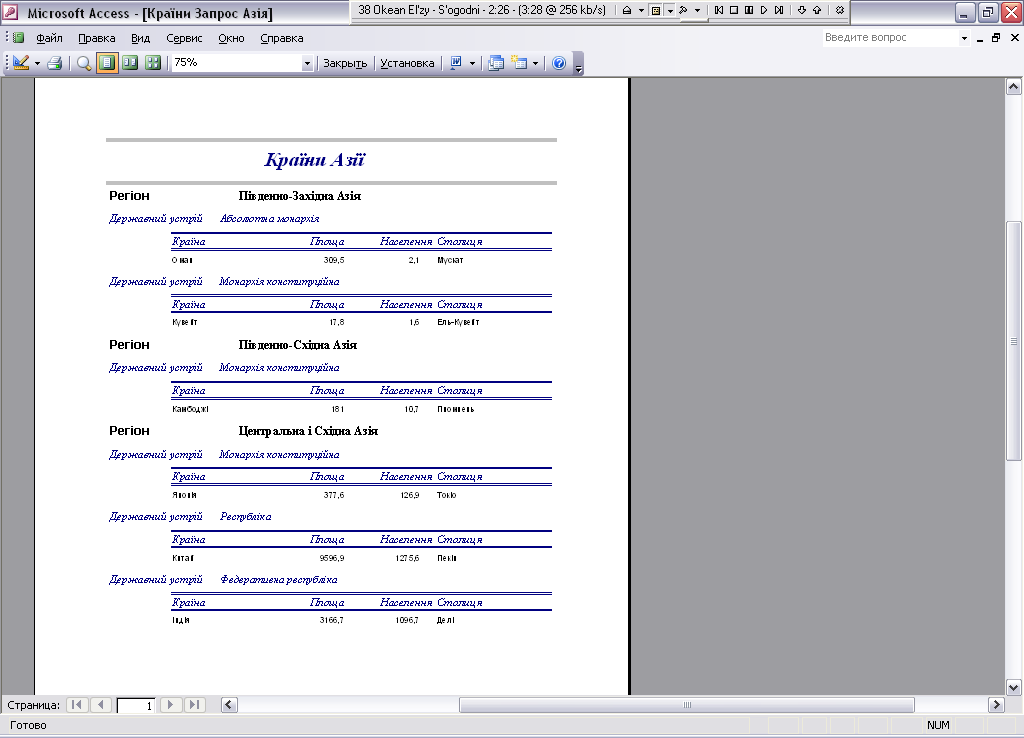This screenshot has height=738, width=1024.
Task: Expand the player eject dropdown arrow
Action: point(641,10)
